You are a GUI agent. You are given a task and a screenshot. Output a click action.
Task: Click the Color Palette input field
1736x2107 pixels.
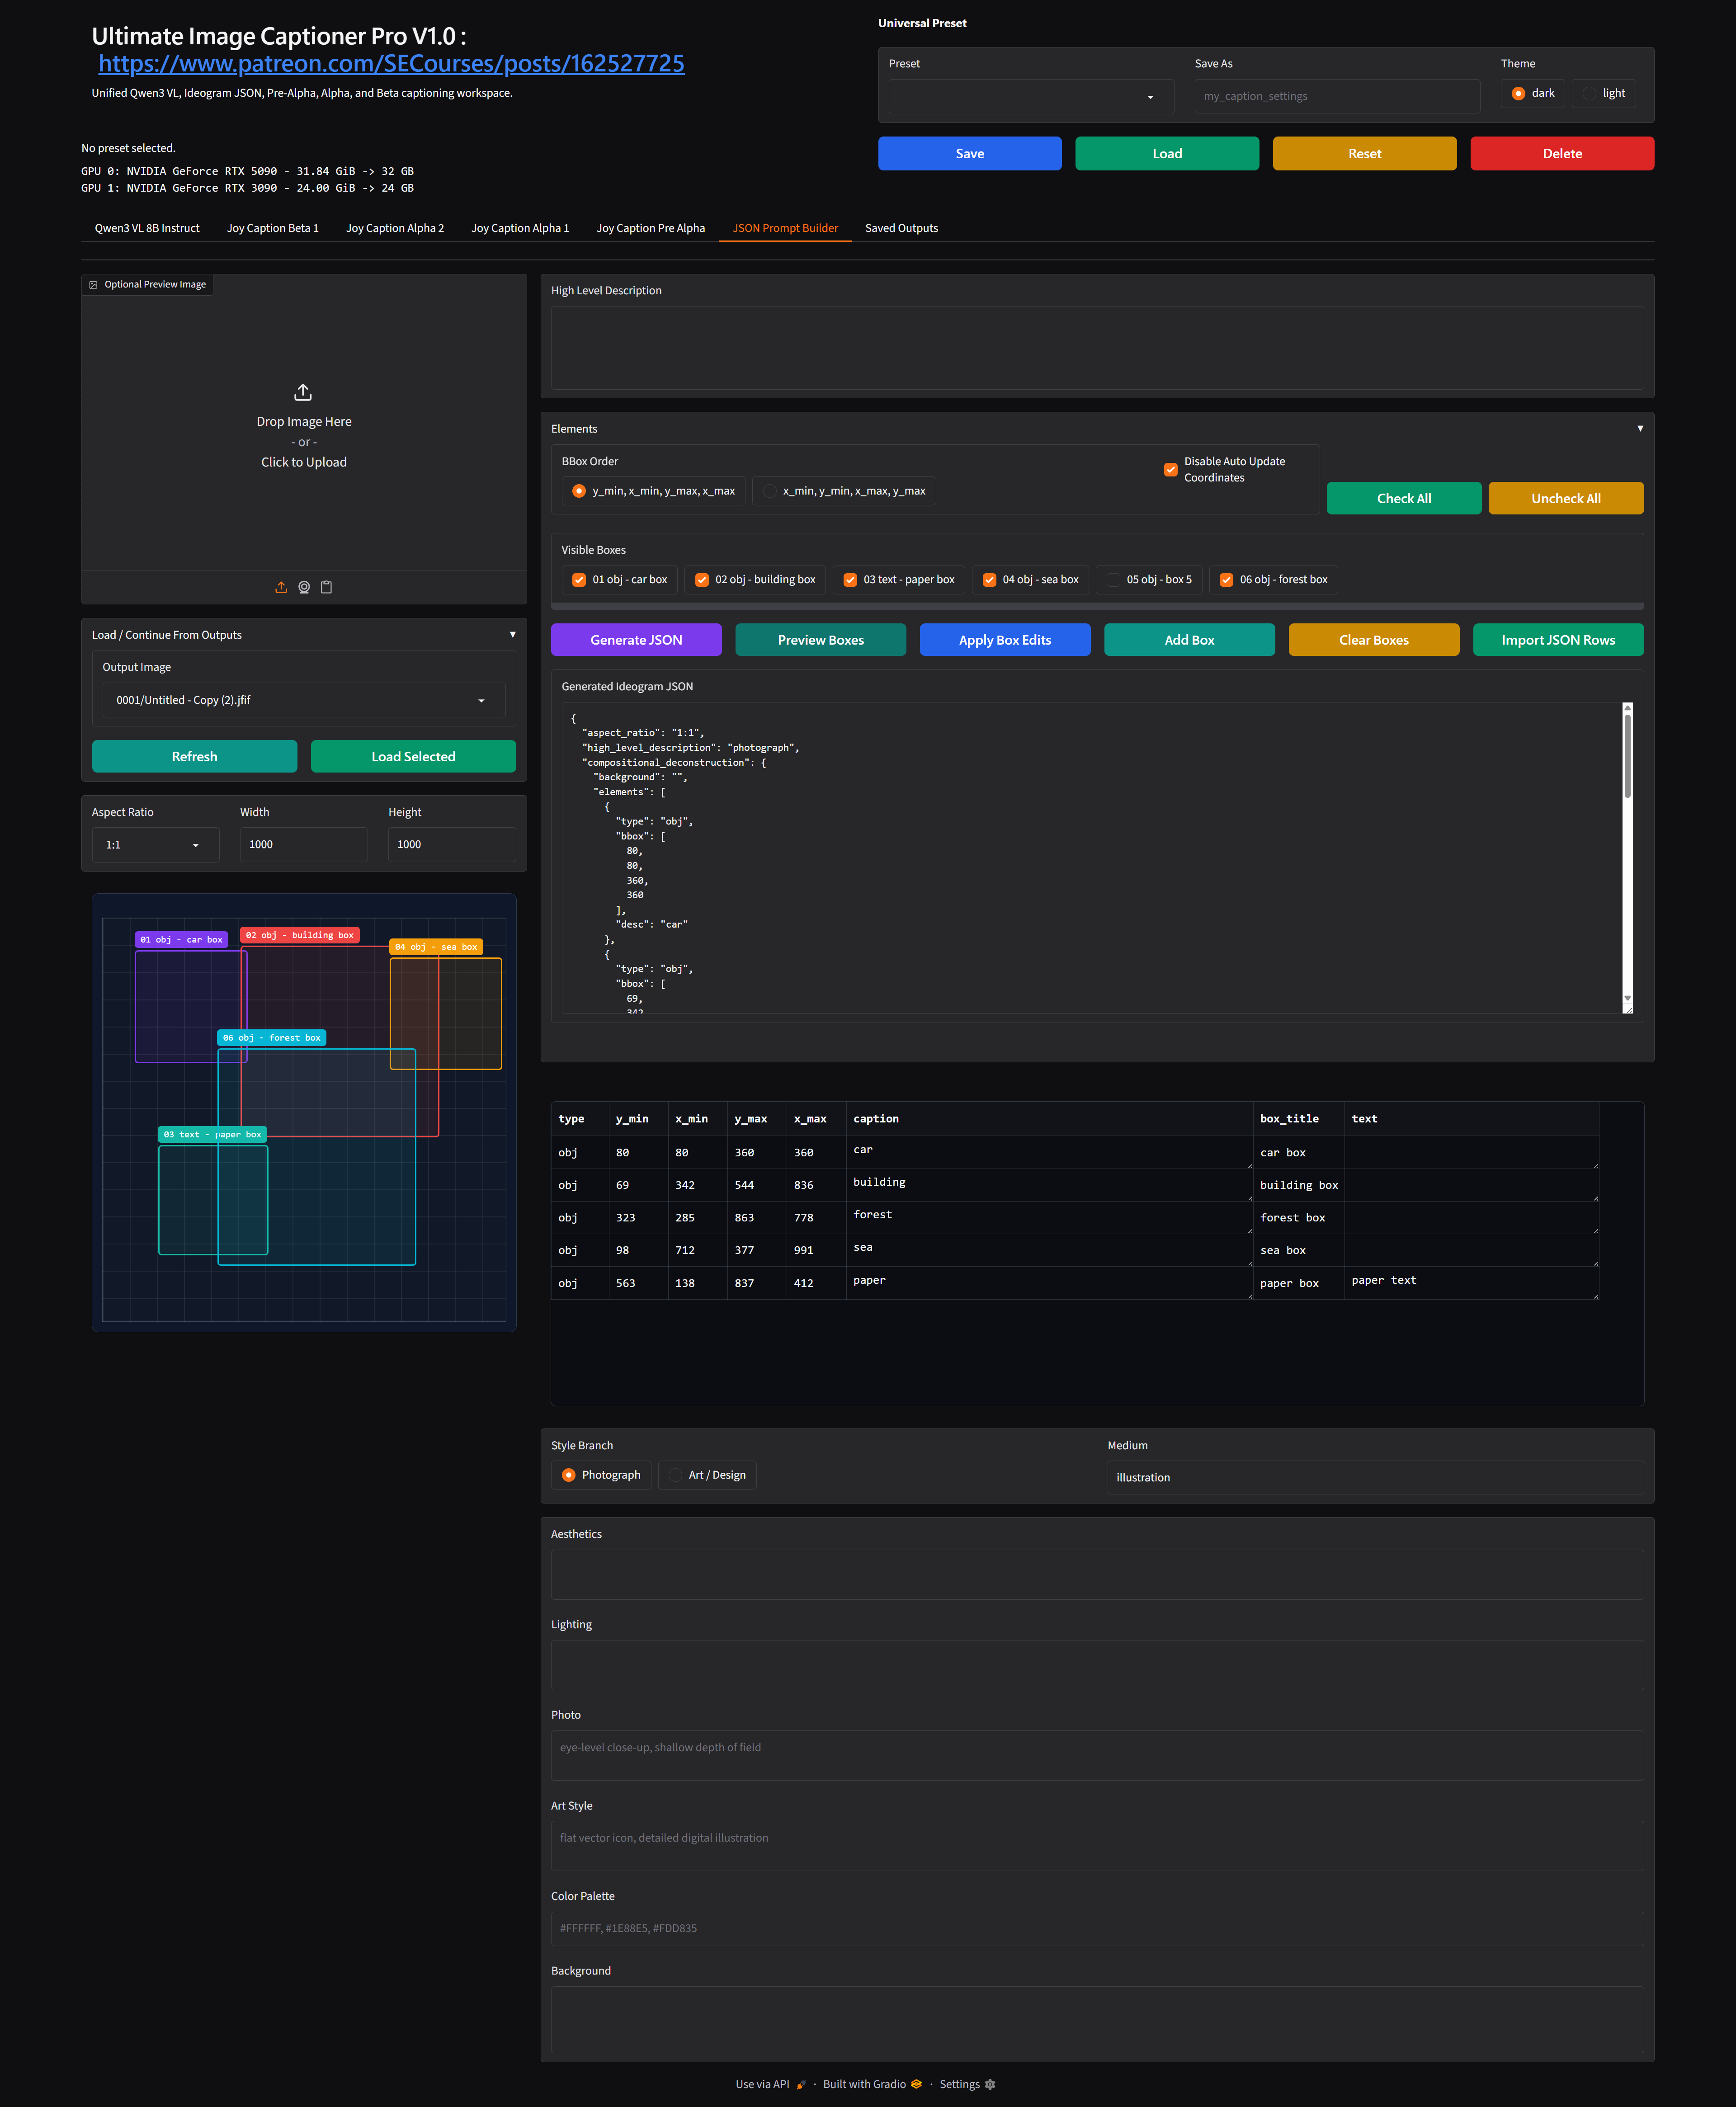[1097, 1929]
